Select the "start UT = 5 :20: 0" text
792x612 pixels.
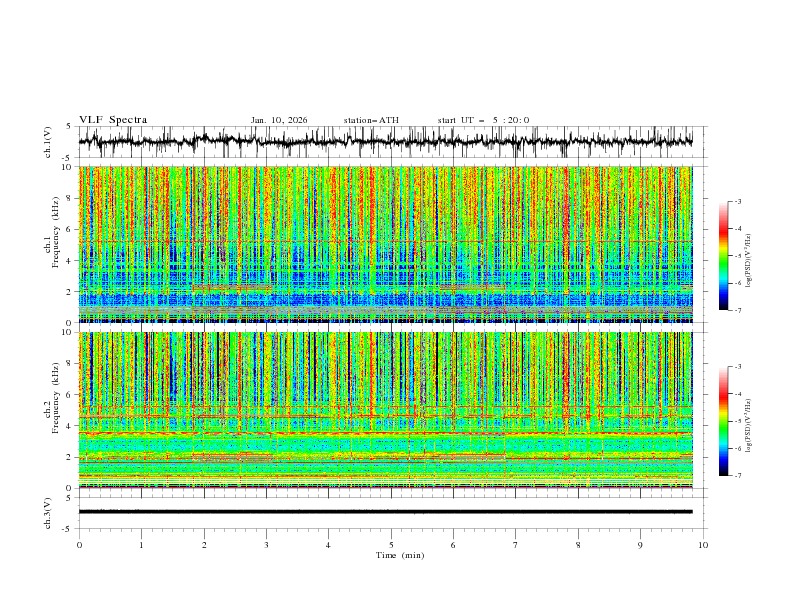click(x=483, y=120)
